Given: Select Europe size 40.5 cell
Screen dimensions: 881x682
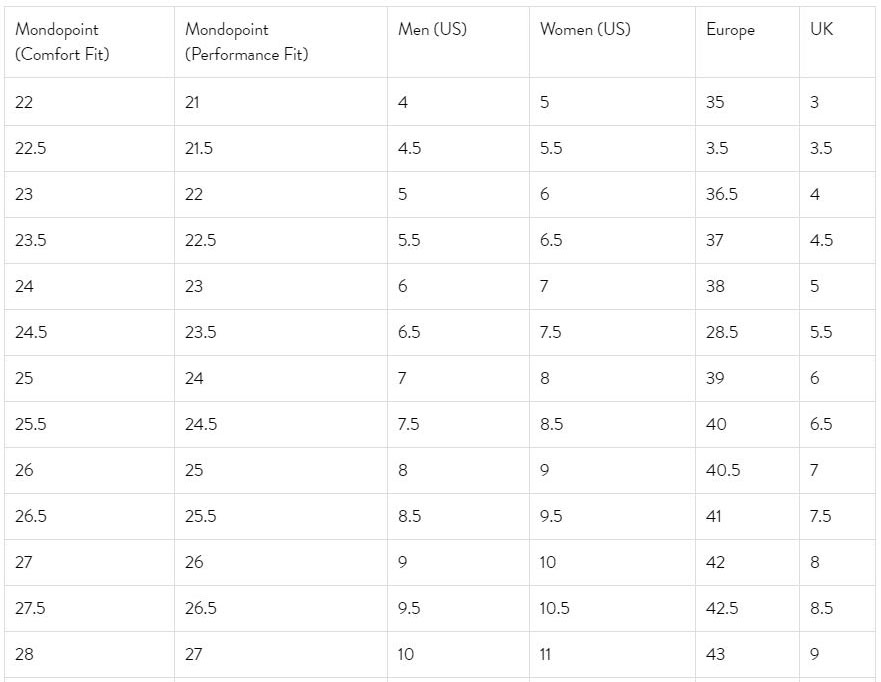Looking at the screenshot, I should [723, 471].
